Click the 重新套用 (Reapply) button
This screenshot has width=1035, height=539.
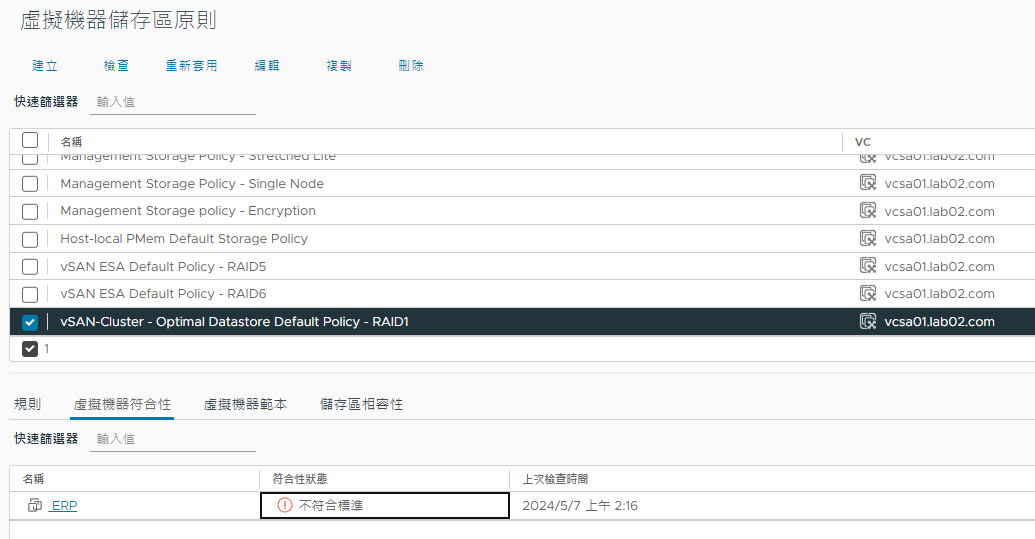(x=191, y=66)
